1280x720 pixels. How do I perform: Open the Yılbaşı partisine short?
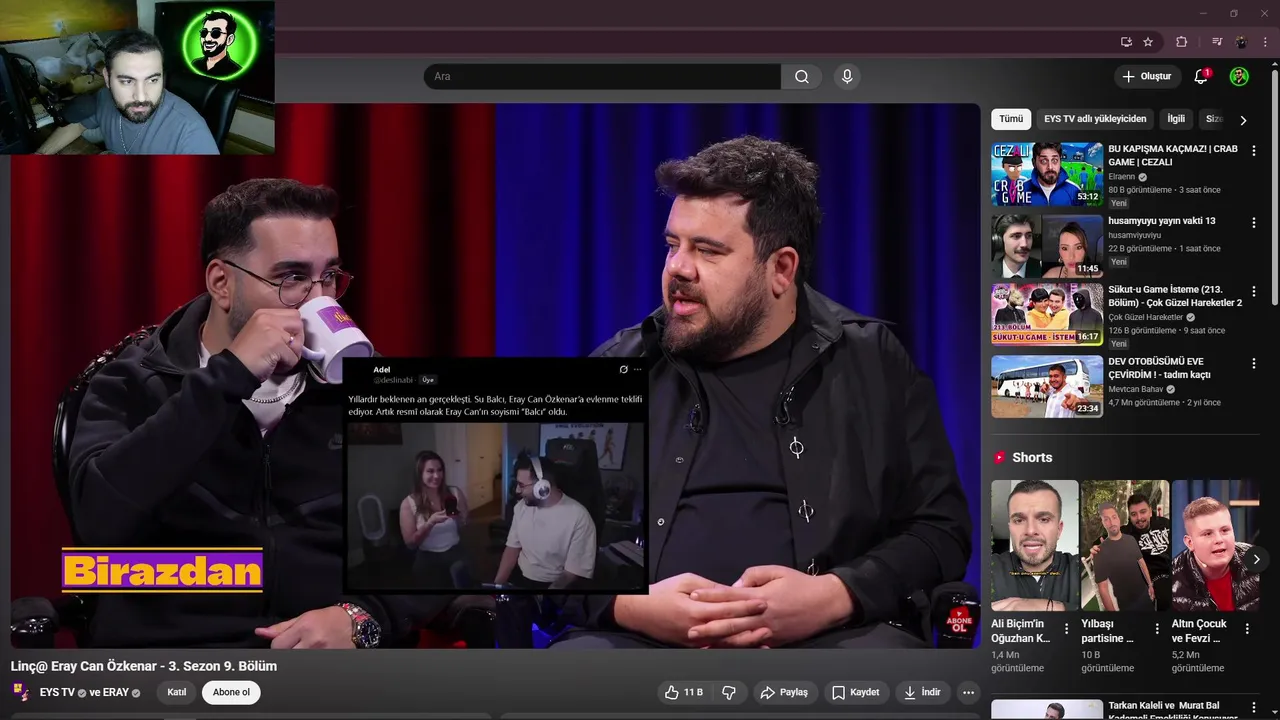pyautogui.click(x=1125, y=545)
